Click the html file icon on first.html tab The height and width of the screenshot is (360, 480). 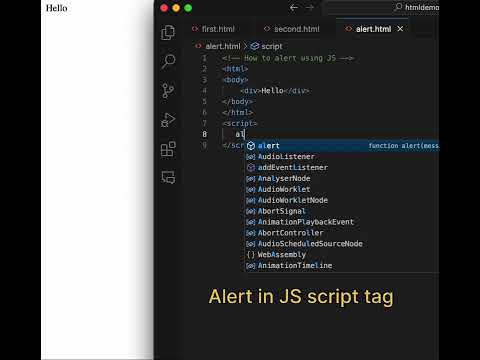click(195, 29)
